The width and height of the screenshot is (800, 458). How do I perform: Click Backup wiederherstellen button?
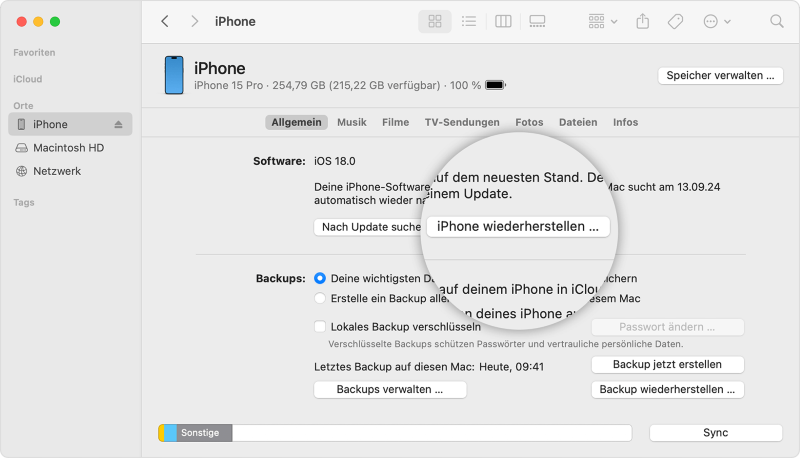(667, 390)
